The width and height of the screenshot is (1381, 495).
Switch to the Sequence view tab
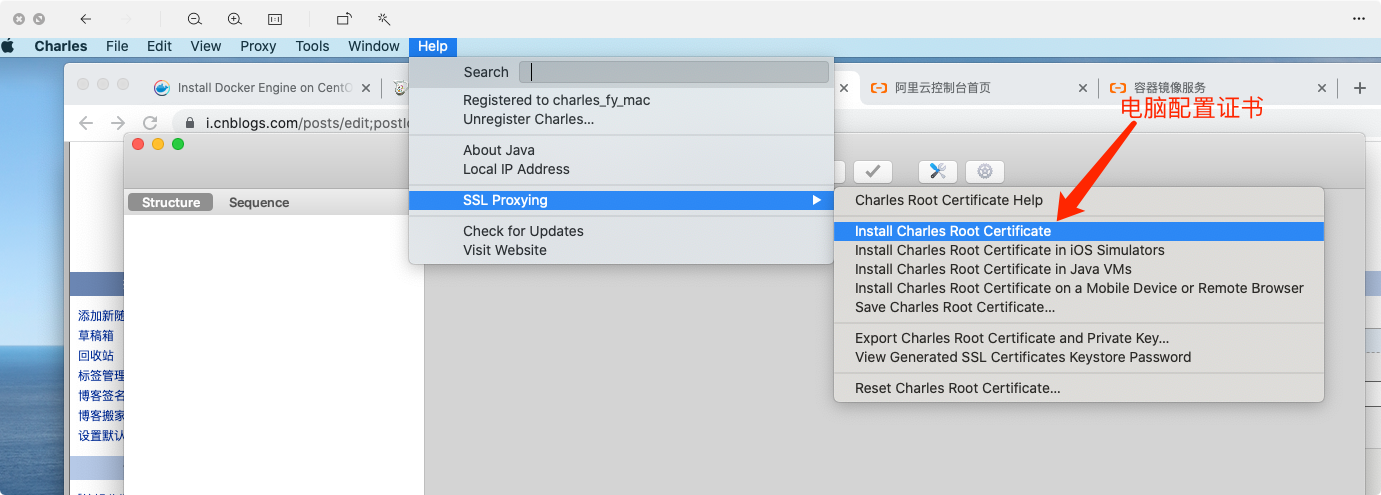click(x=259, y=202)
